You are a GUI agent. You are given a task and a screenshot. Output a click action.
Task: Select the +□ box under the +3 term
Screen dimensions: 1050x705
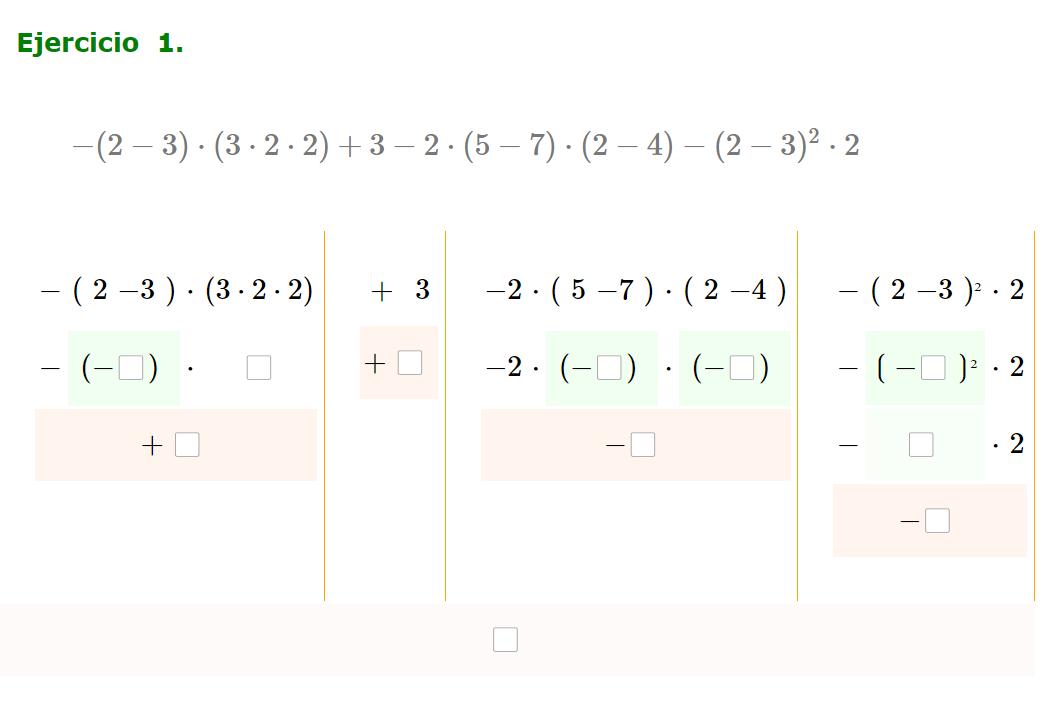click(x=410, y=363)
